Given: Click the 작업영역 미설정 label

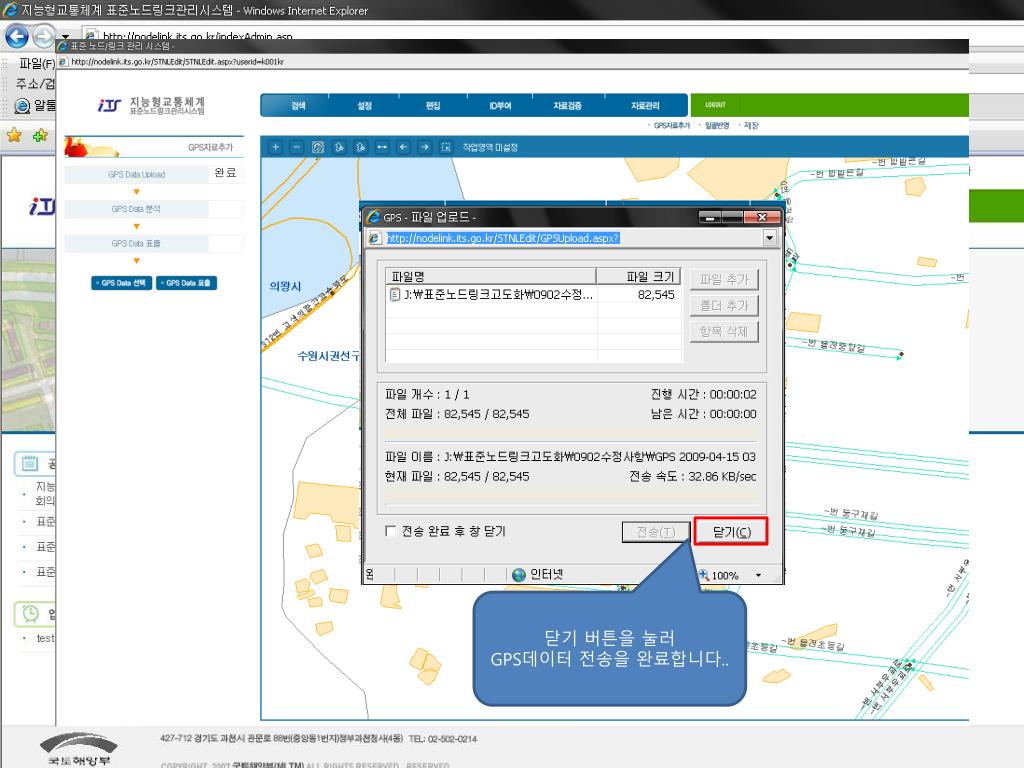Looking at the screenshot, I should point(490,148).
